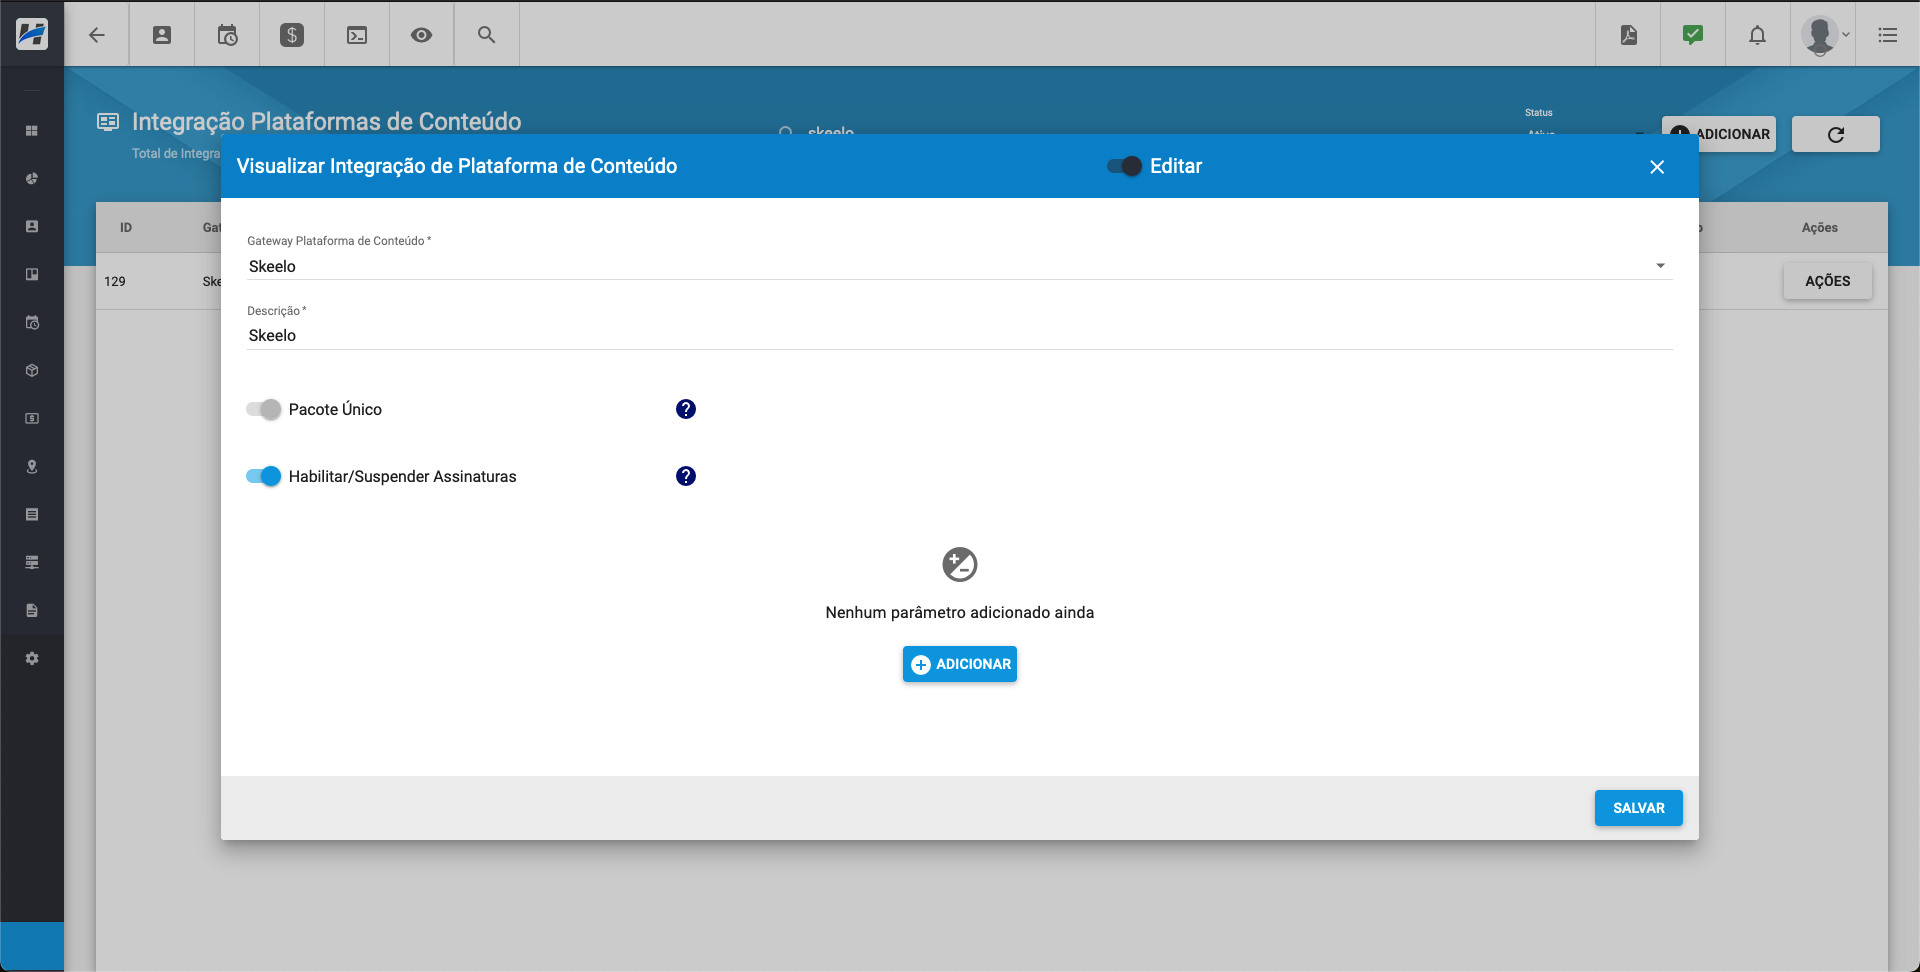Click the Ações column header
The width and height of the screenshot is (1920, 972).
(1820, 228)
